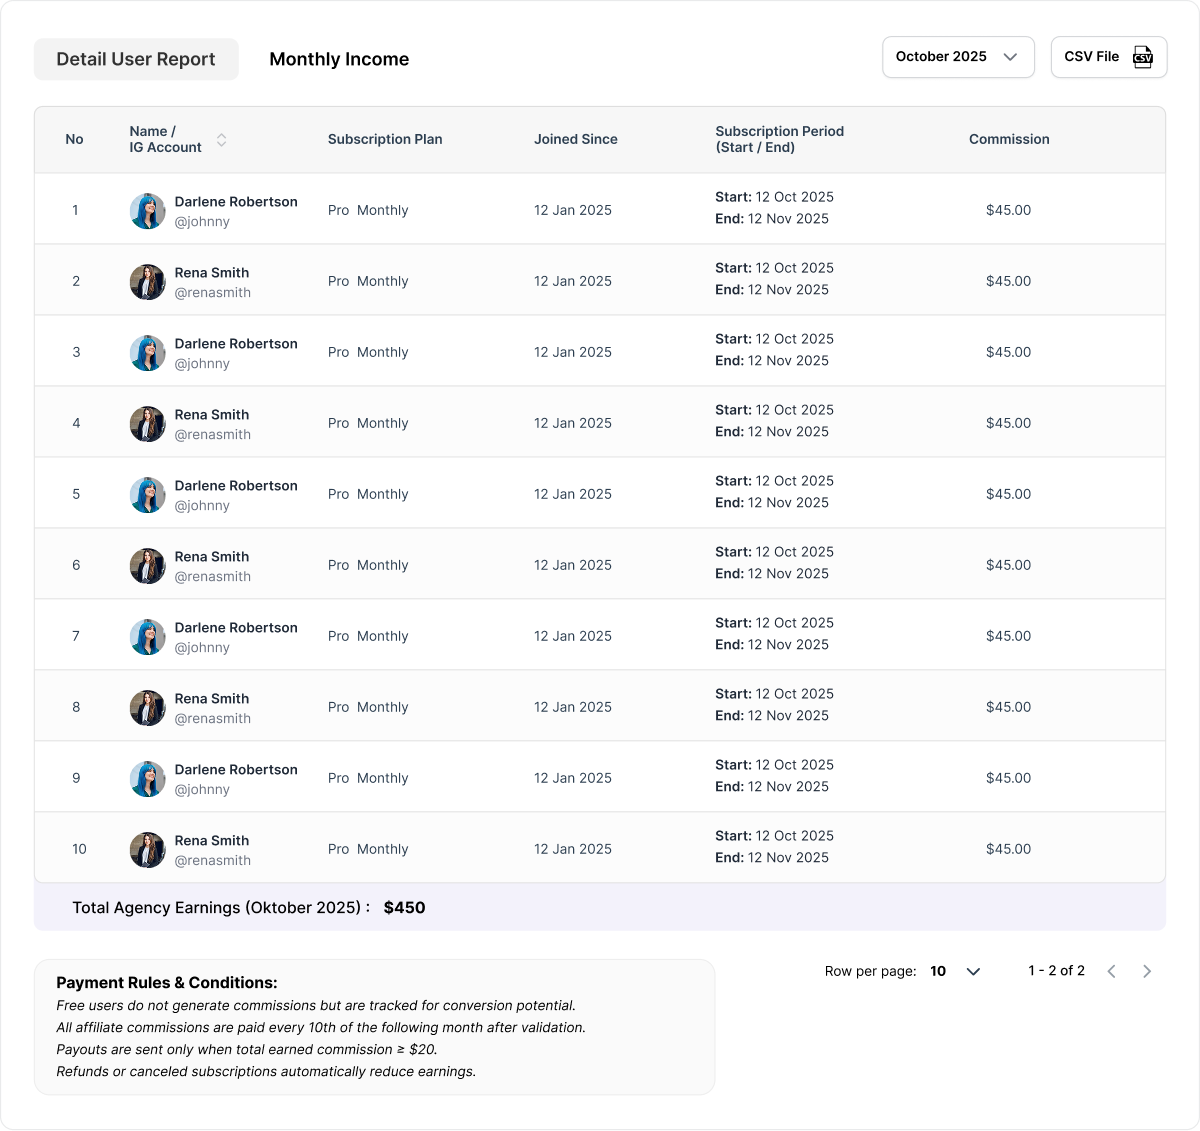Switch to Detail User Report tab

point(136,59)
